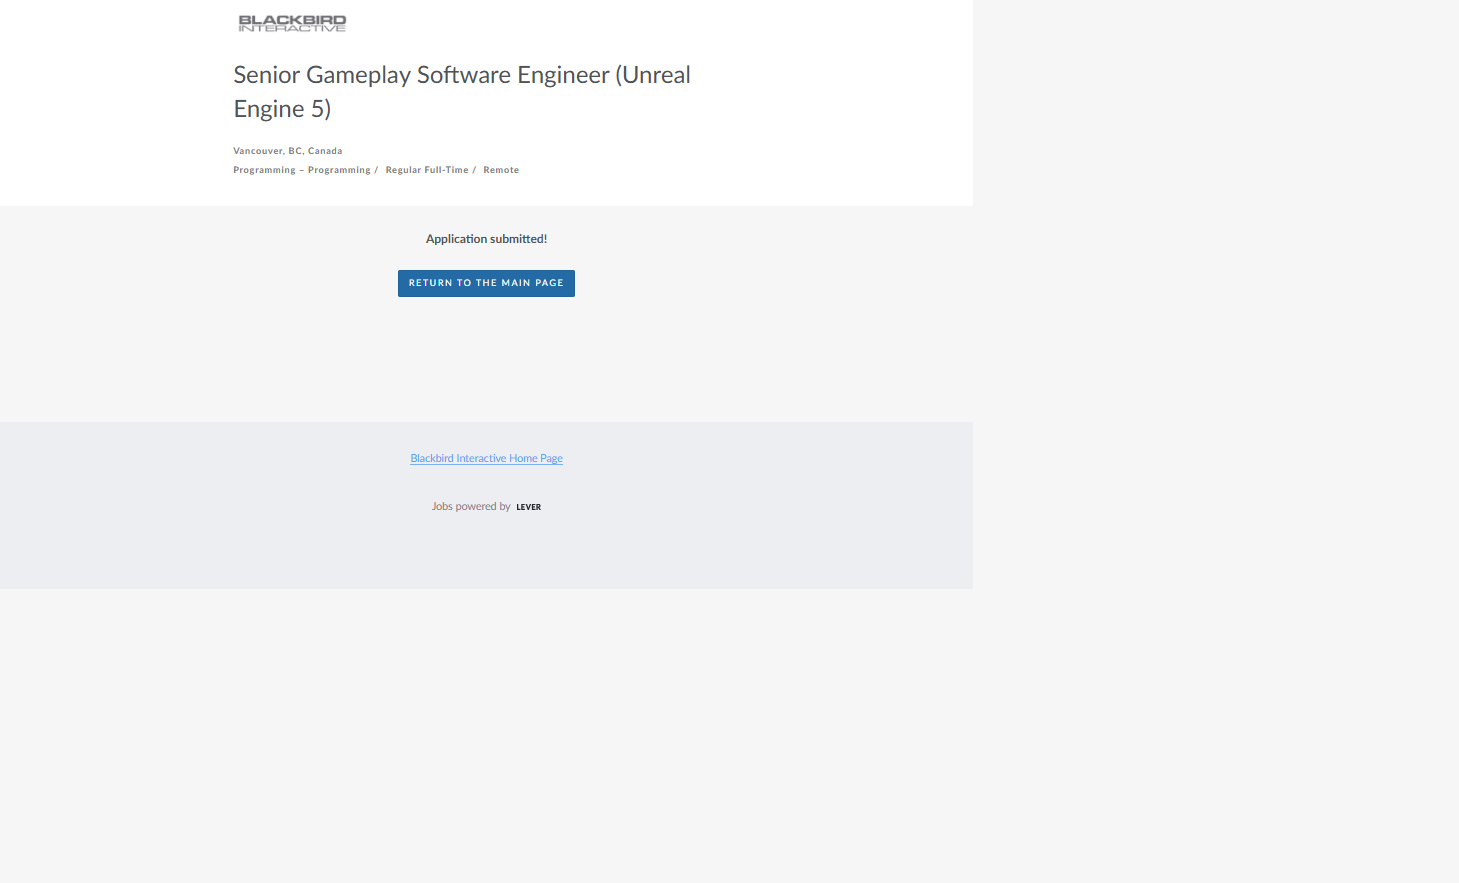Click the Lever logo in footer
1459x883 pixels.
point(528,507)
